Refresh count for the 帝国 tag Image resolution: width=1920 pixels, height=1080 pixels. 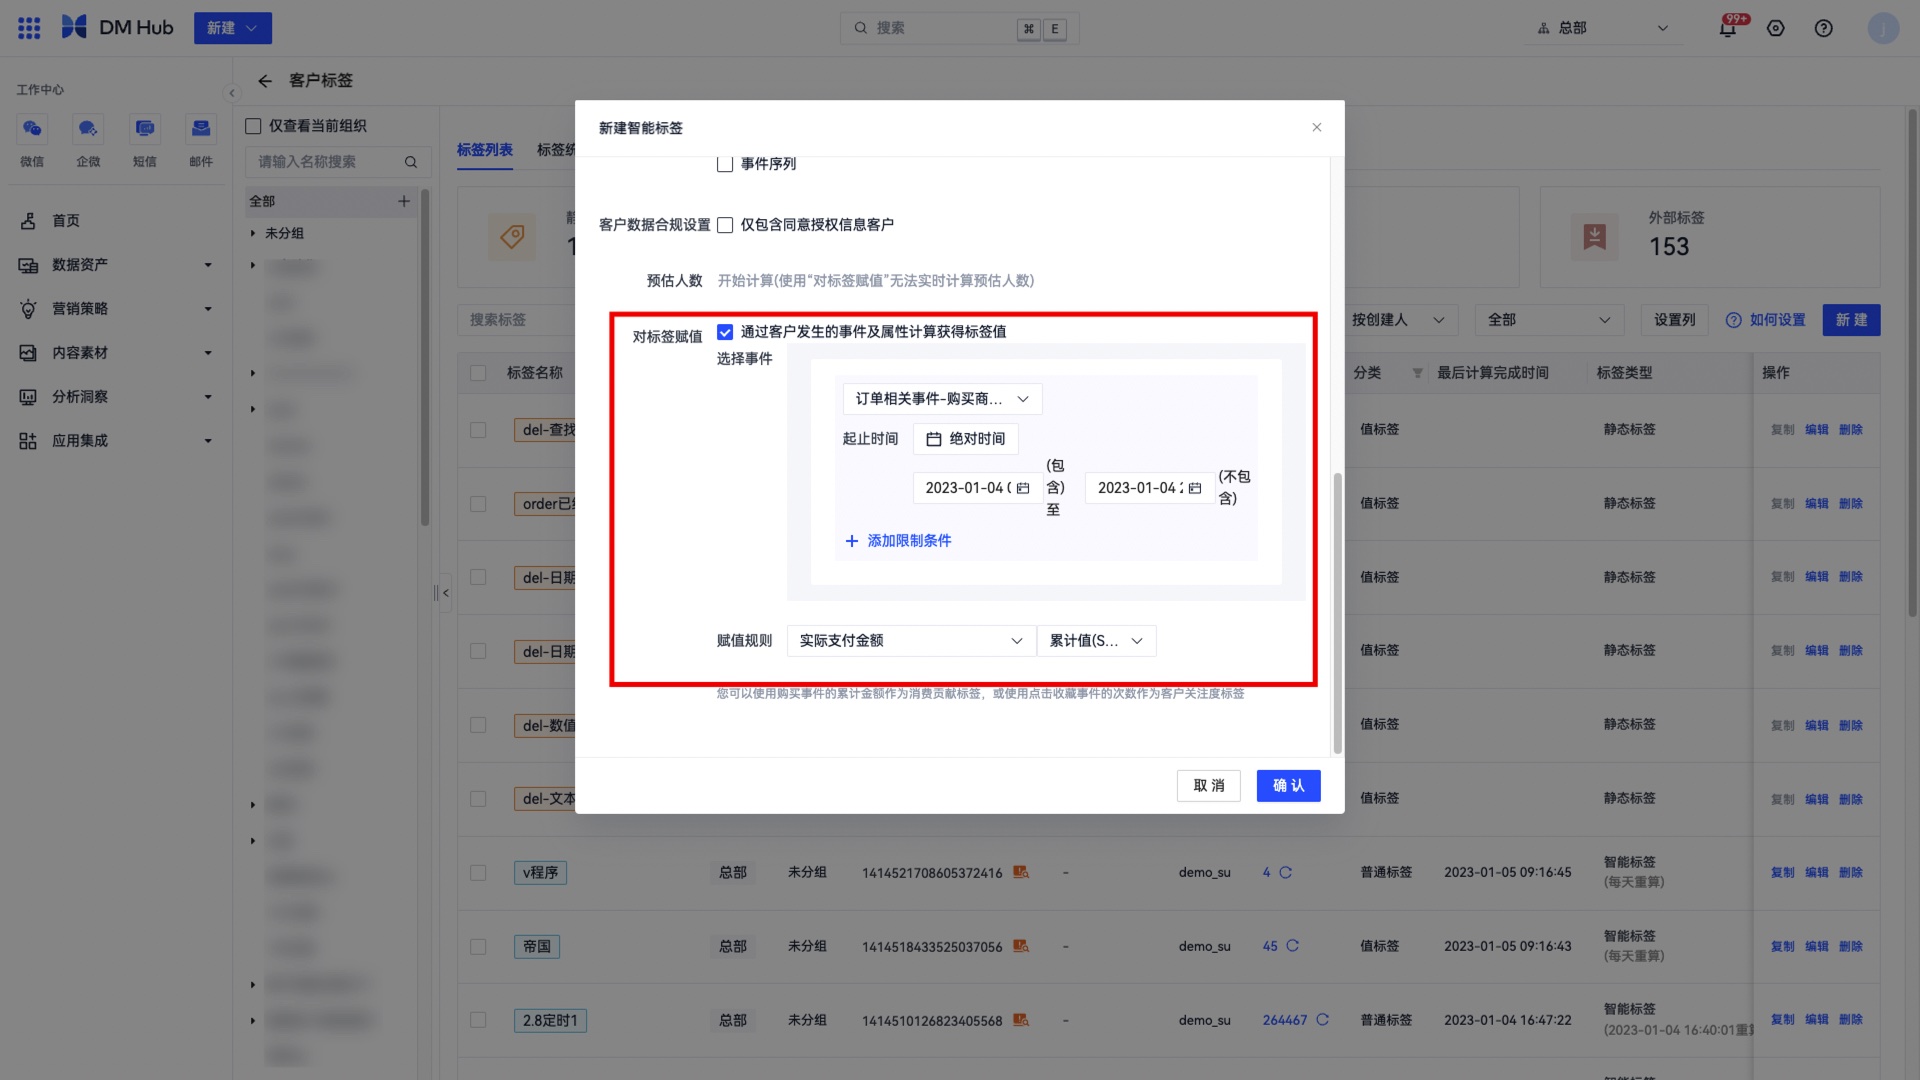(x=1293, y=946)
